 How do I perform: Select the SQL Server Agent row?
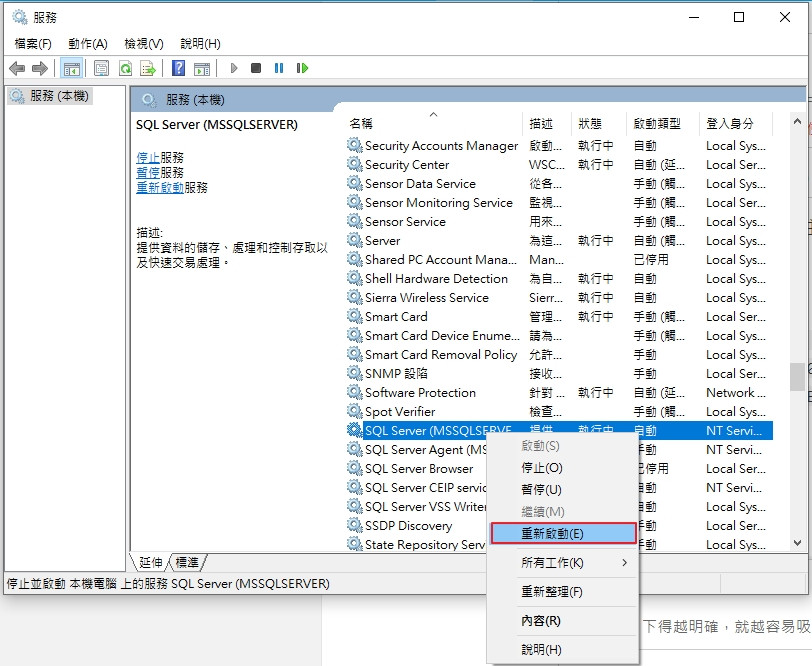point(417,450)
